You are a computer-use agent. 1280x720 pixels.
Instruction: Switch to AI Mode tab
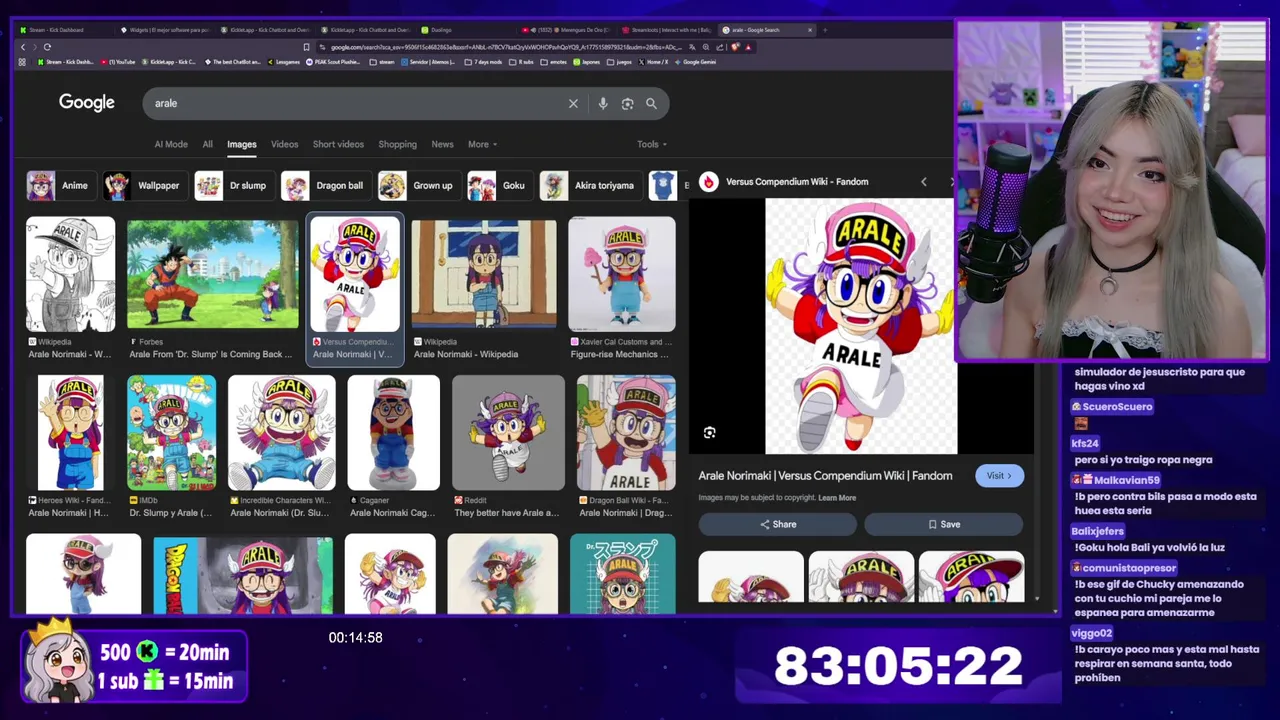click(171, 144)
